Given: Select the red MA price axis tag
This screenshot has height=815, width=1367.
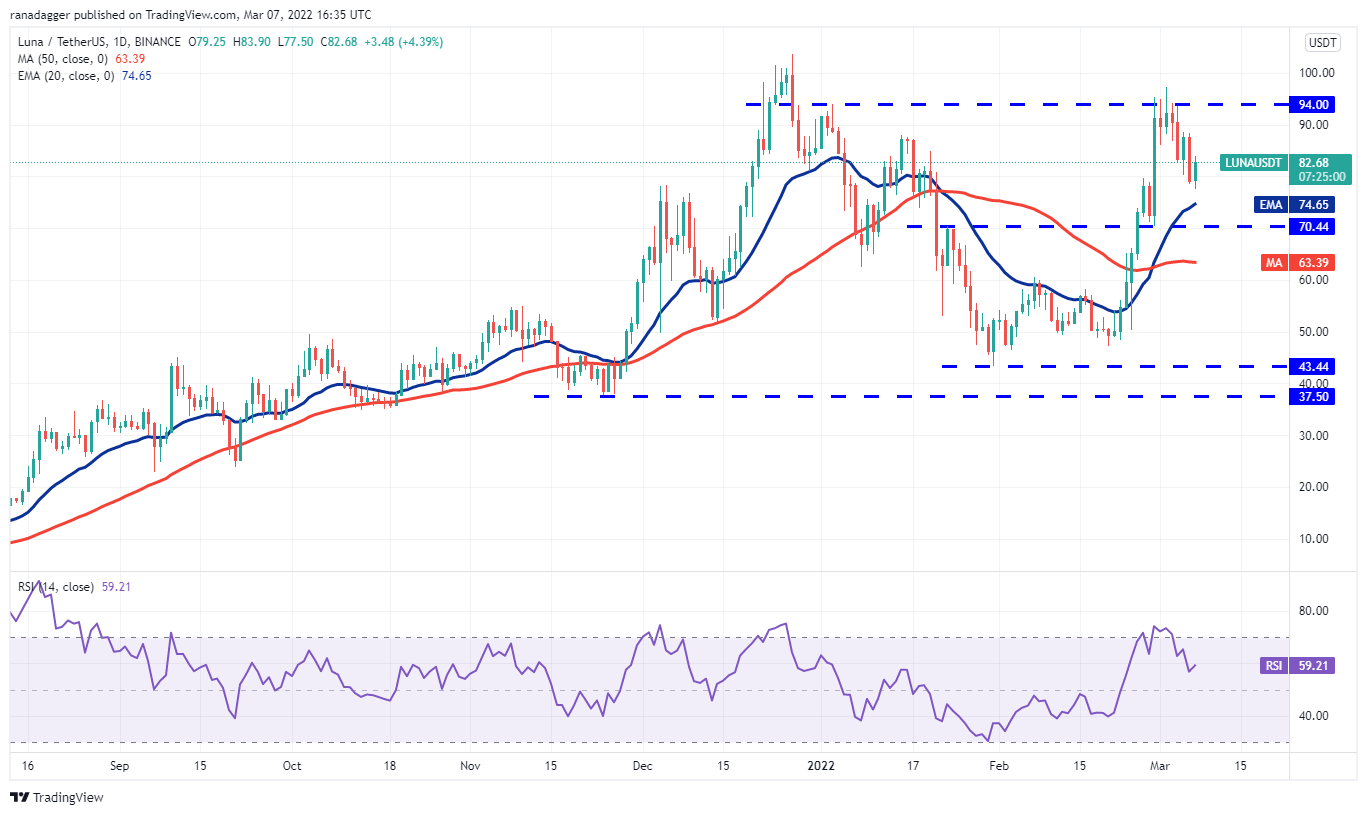Looking at the screenshot, I should (1270, 262).
